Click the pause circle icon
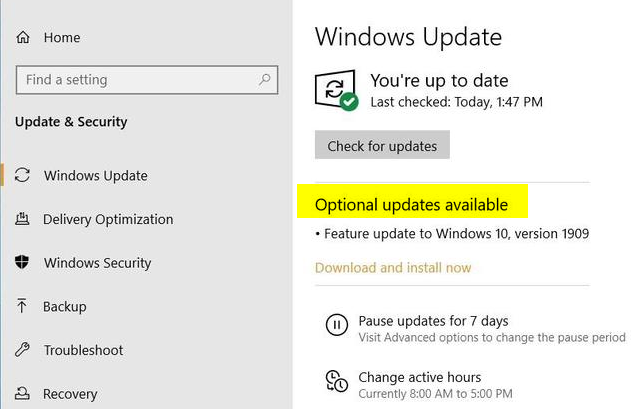Viewport: 643px width, 409px height. [x=337, y=325]
